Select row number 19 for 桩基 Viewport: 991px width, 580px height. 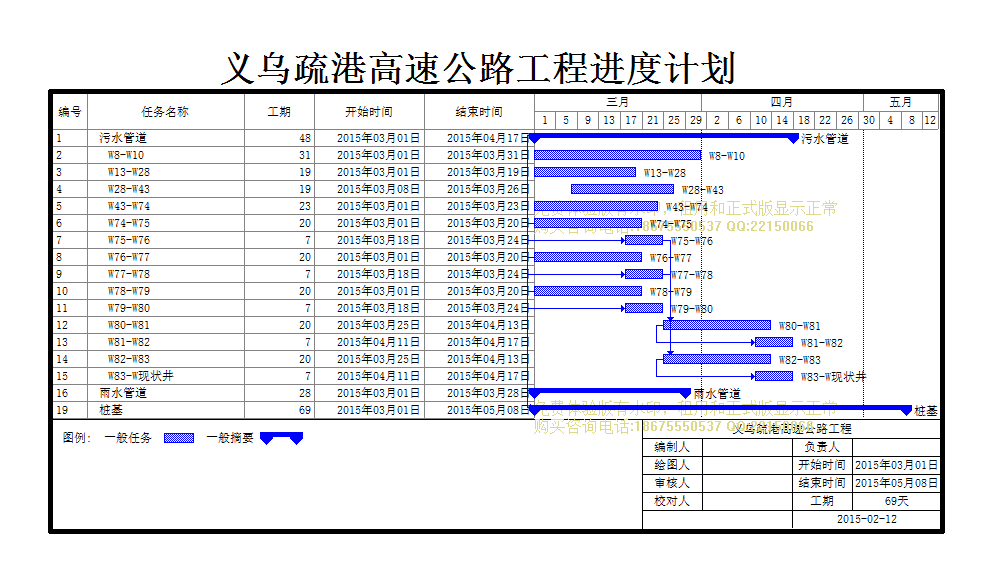(x=62, y=410)
